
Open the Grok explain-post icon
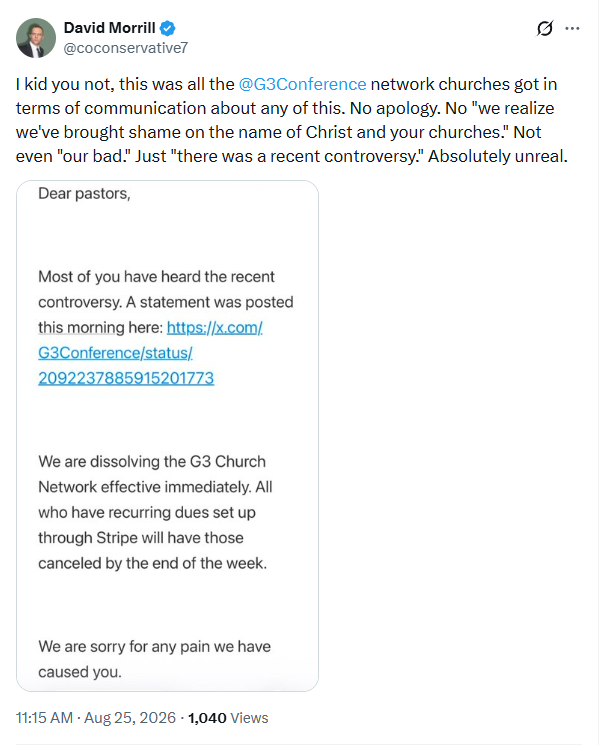point(544,29)
